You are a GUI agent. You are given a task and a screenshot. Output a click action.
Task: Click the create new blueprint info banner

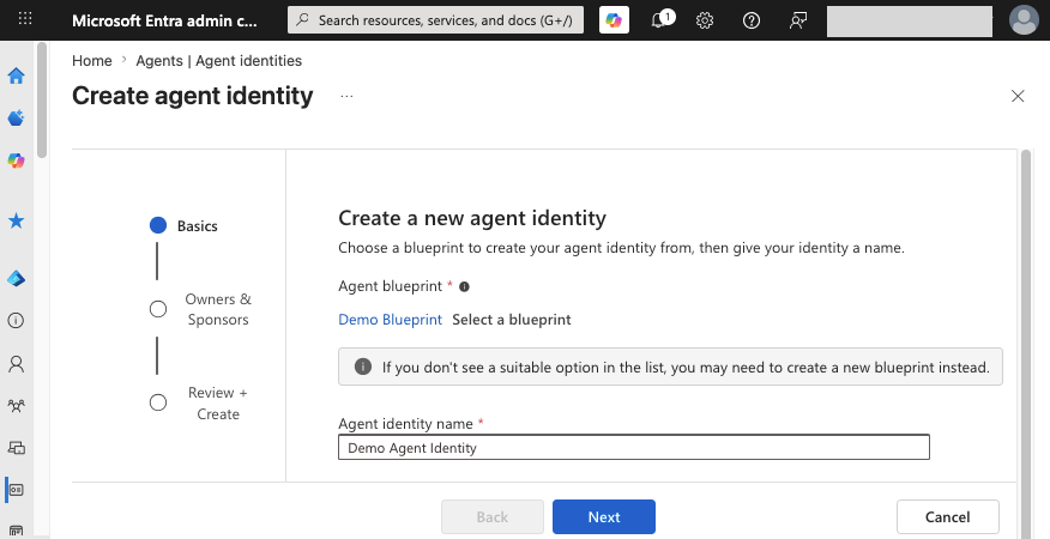coord(670,366)
